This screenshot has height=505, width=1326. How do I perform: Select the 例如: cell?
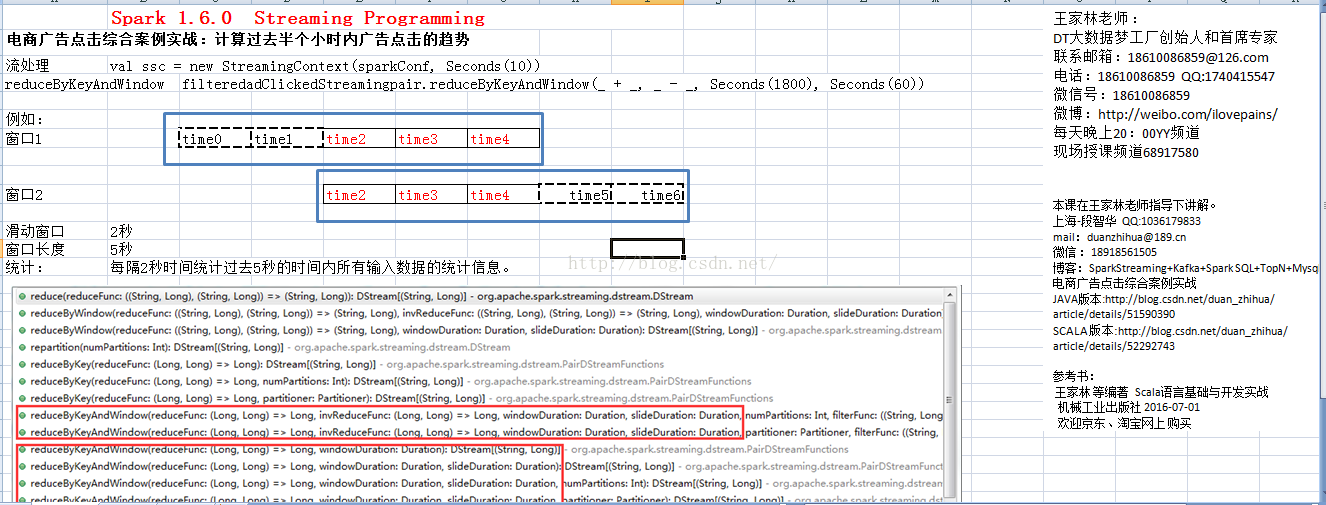25,120
